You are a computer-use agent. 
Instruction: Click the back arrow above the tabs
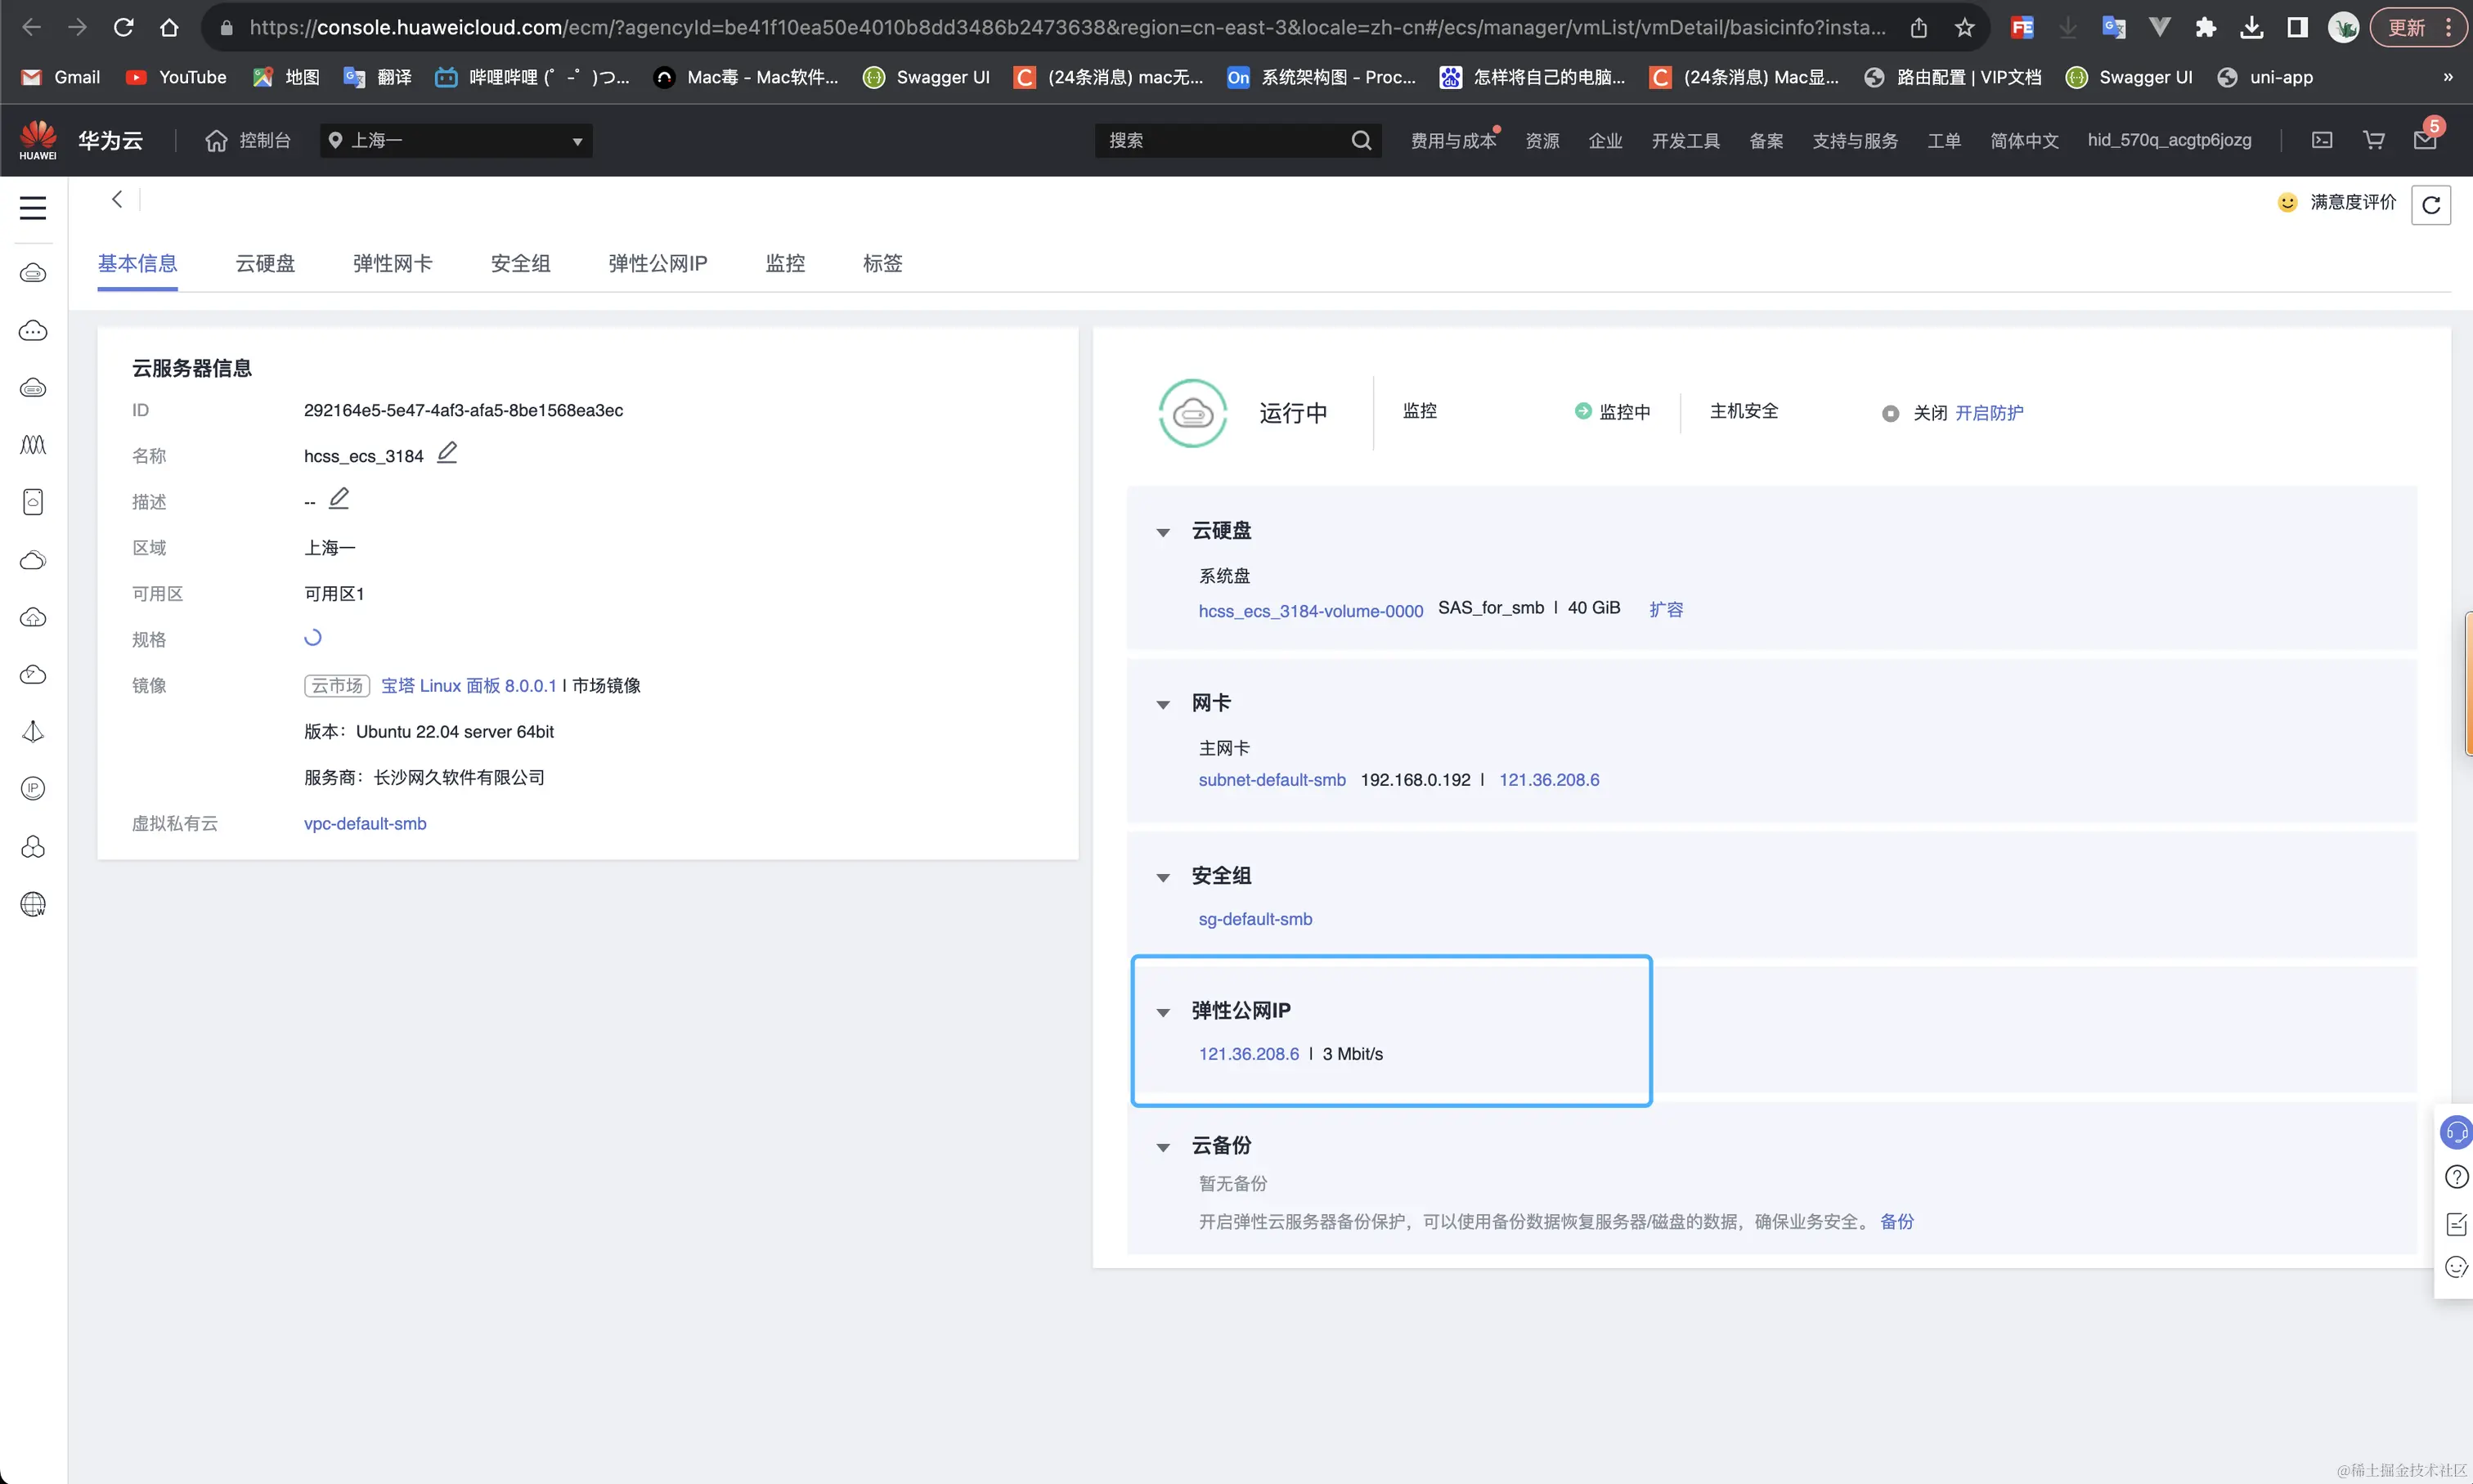117,199
